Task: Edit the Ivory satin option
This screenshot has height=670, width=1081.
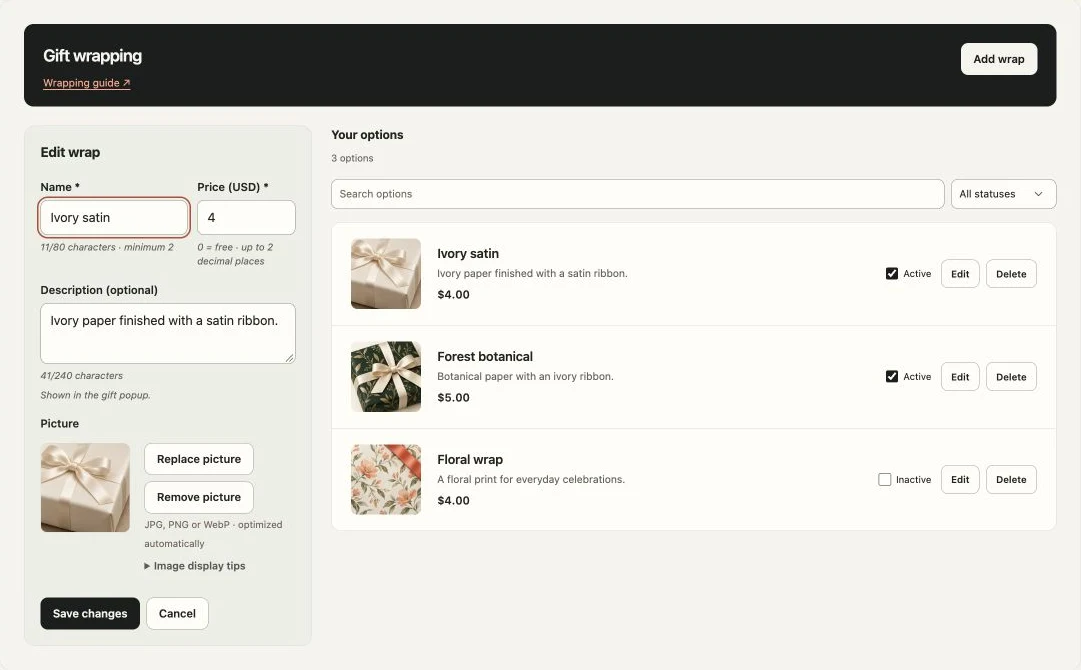Action: [960, 274]
